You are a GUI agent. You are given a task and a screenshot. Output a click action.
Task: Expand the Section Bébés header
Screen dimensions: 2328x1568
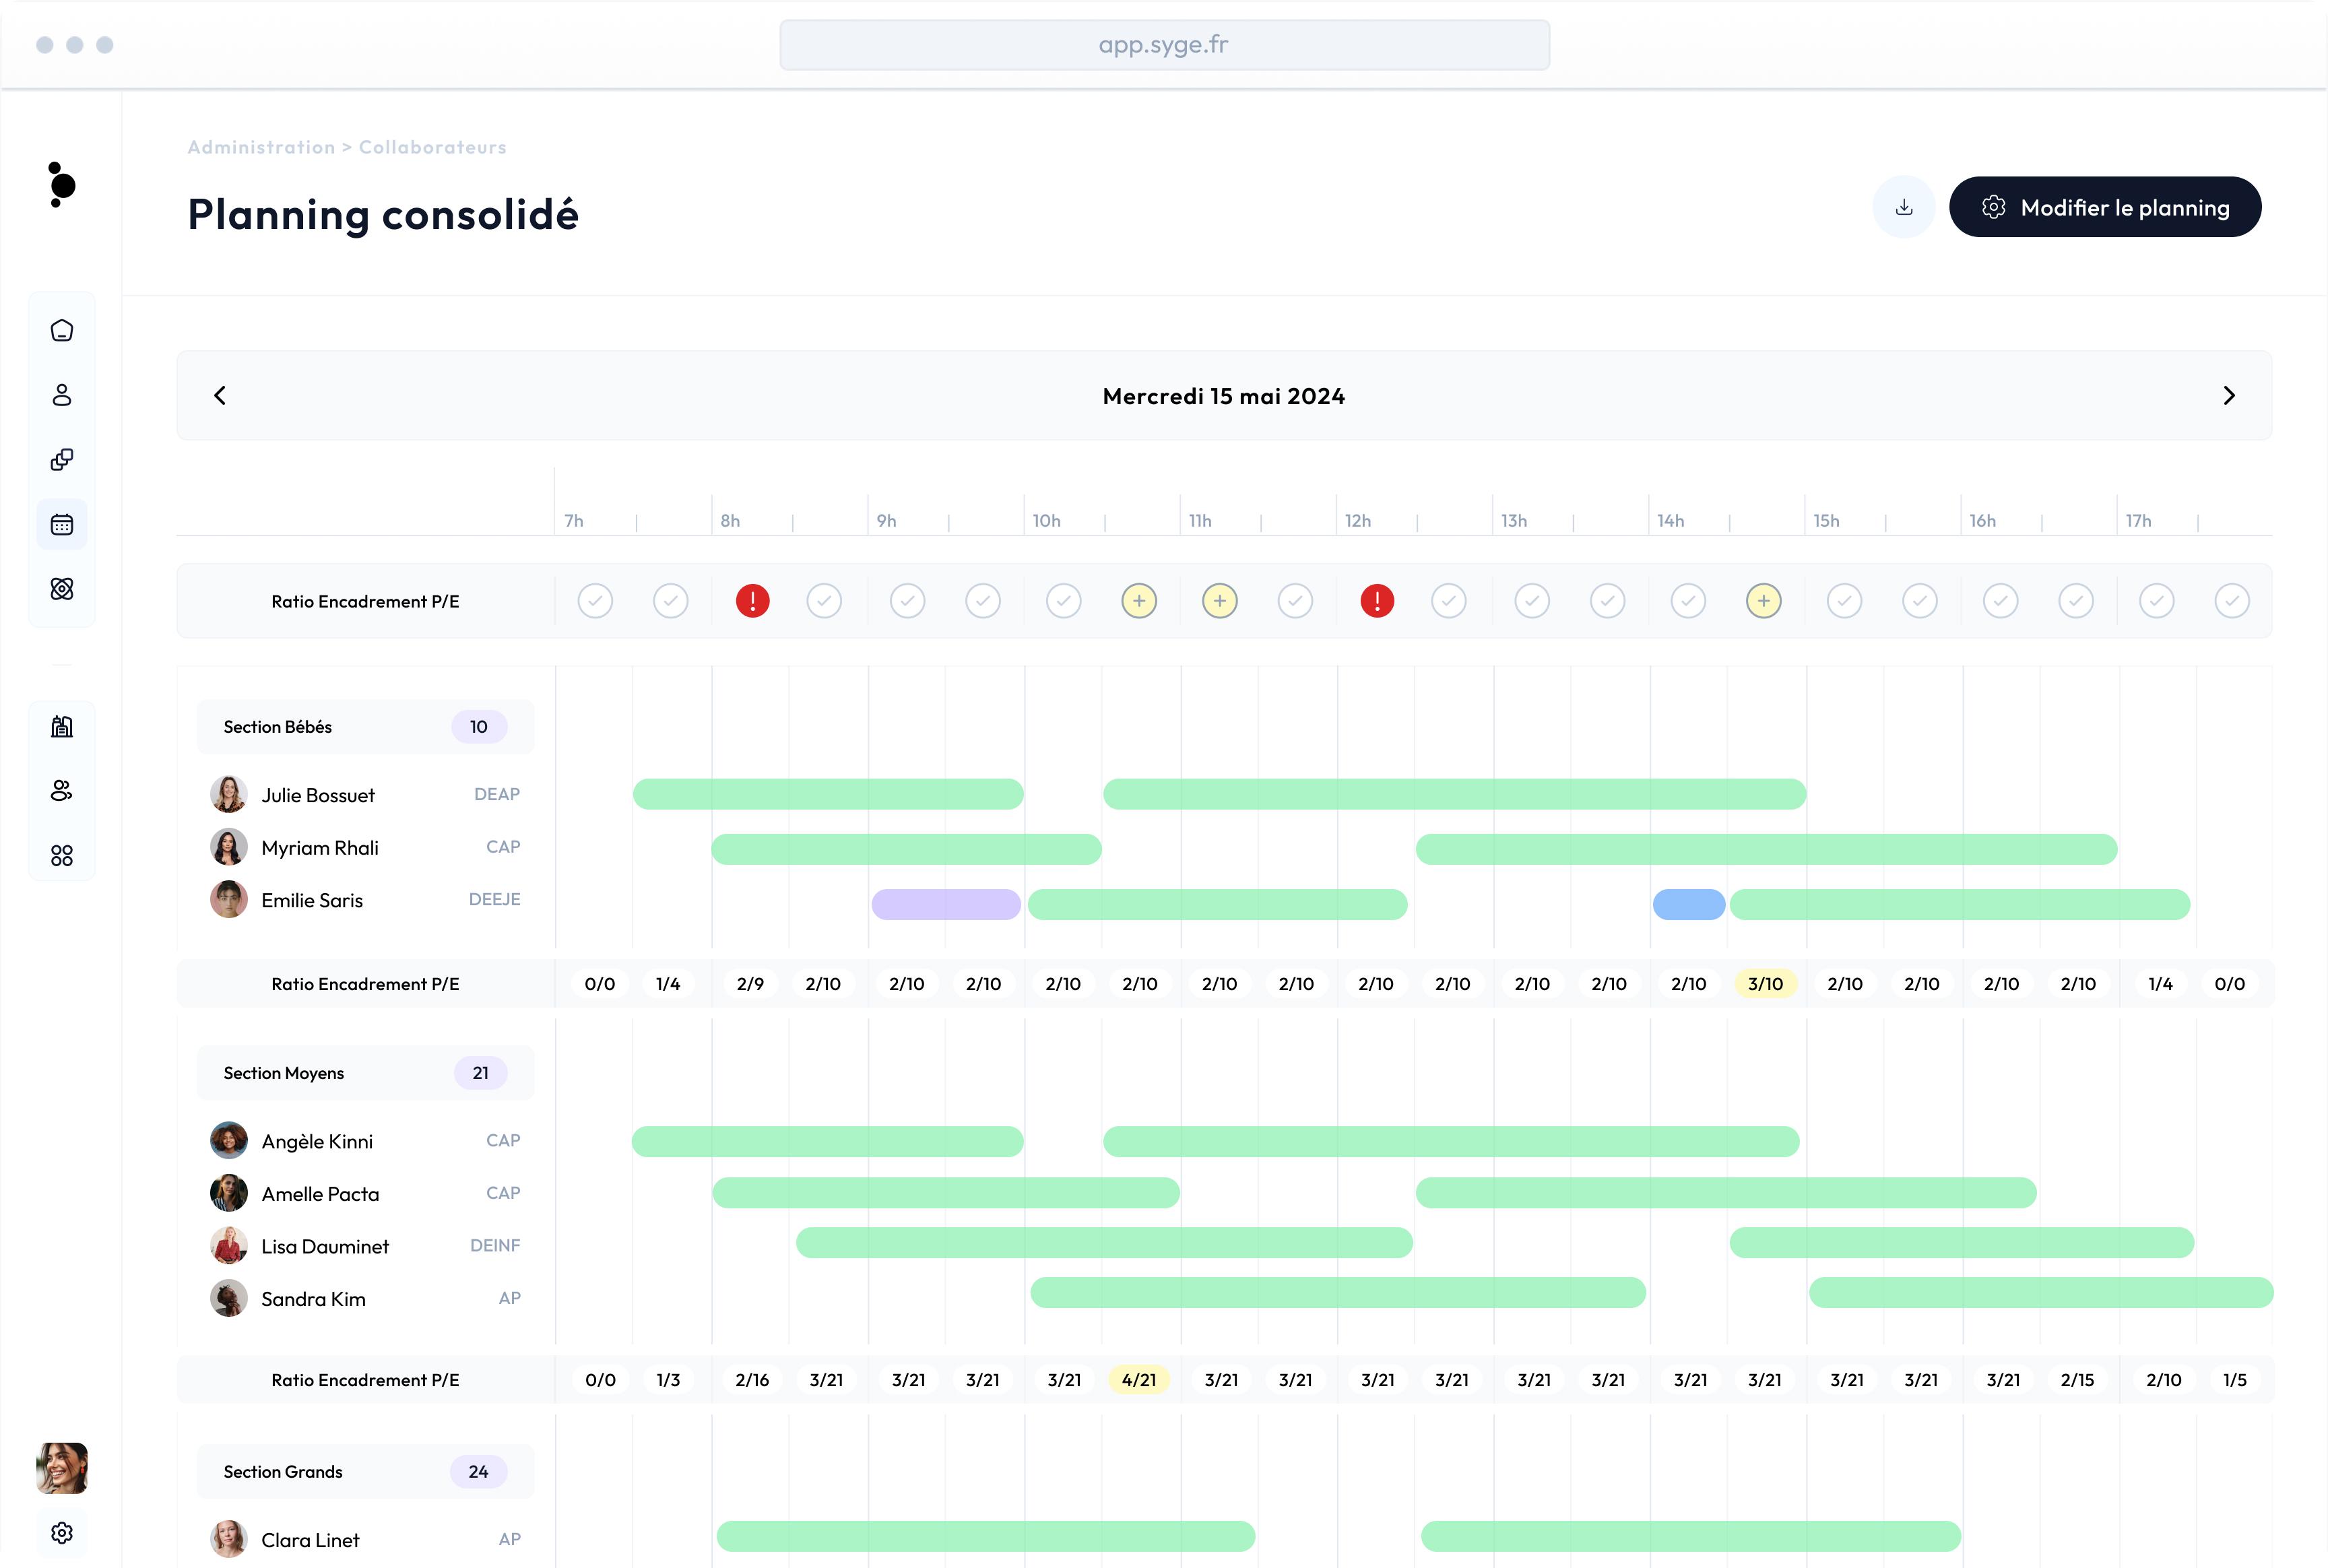point(365,727)
